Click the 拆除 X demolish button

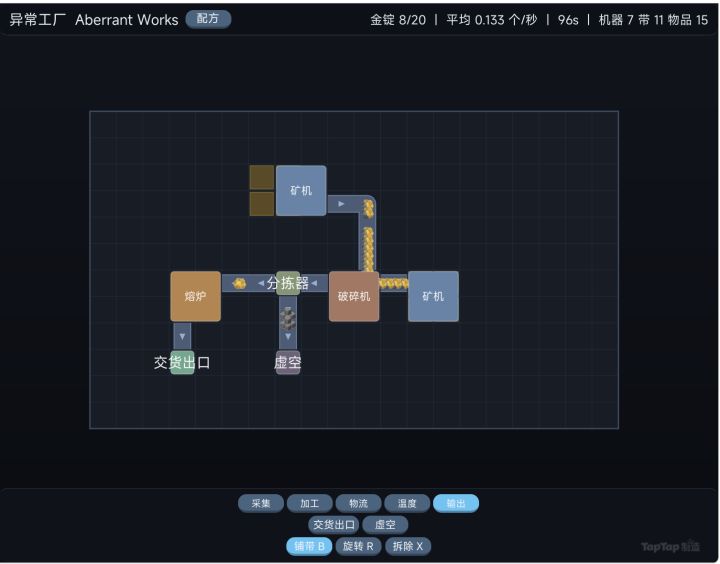408,546
